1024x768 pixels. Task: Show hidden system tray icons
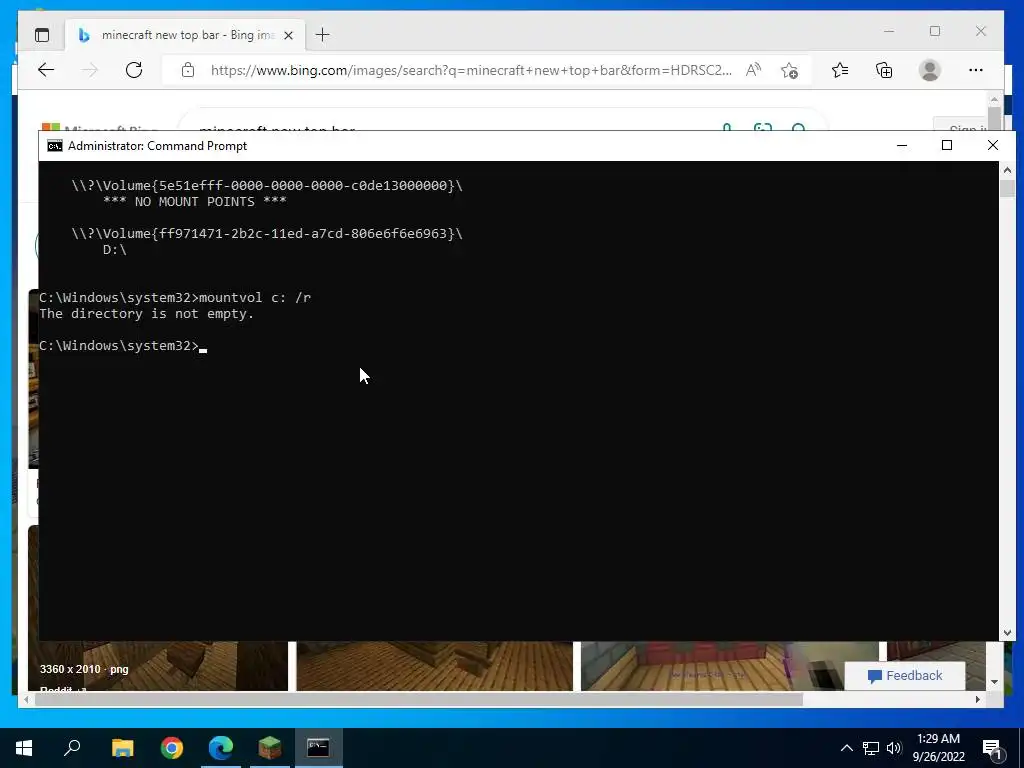click(x=846, y=748)
